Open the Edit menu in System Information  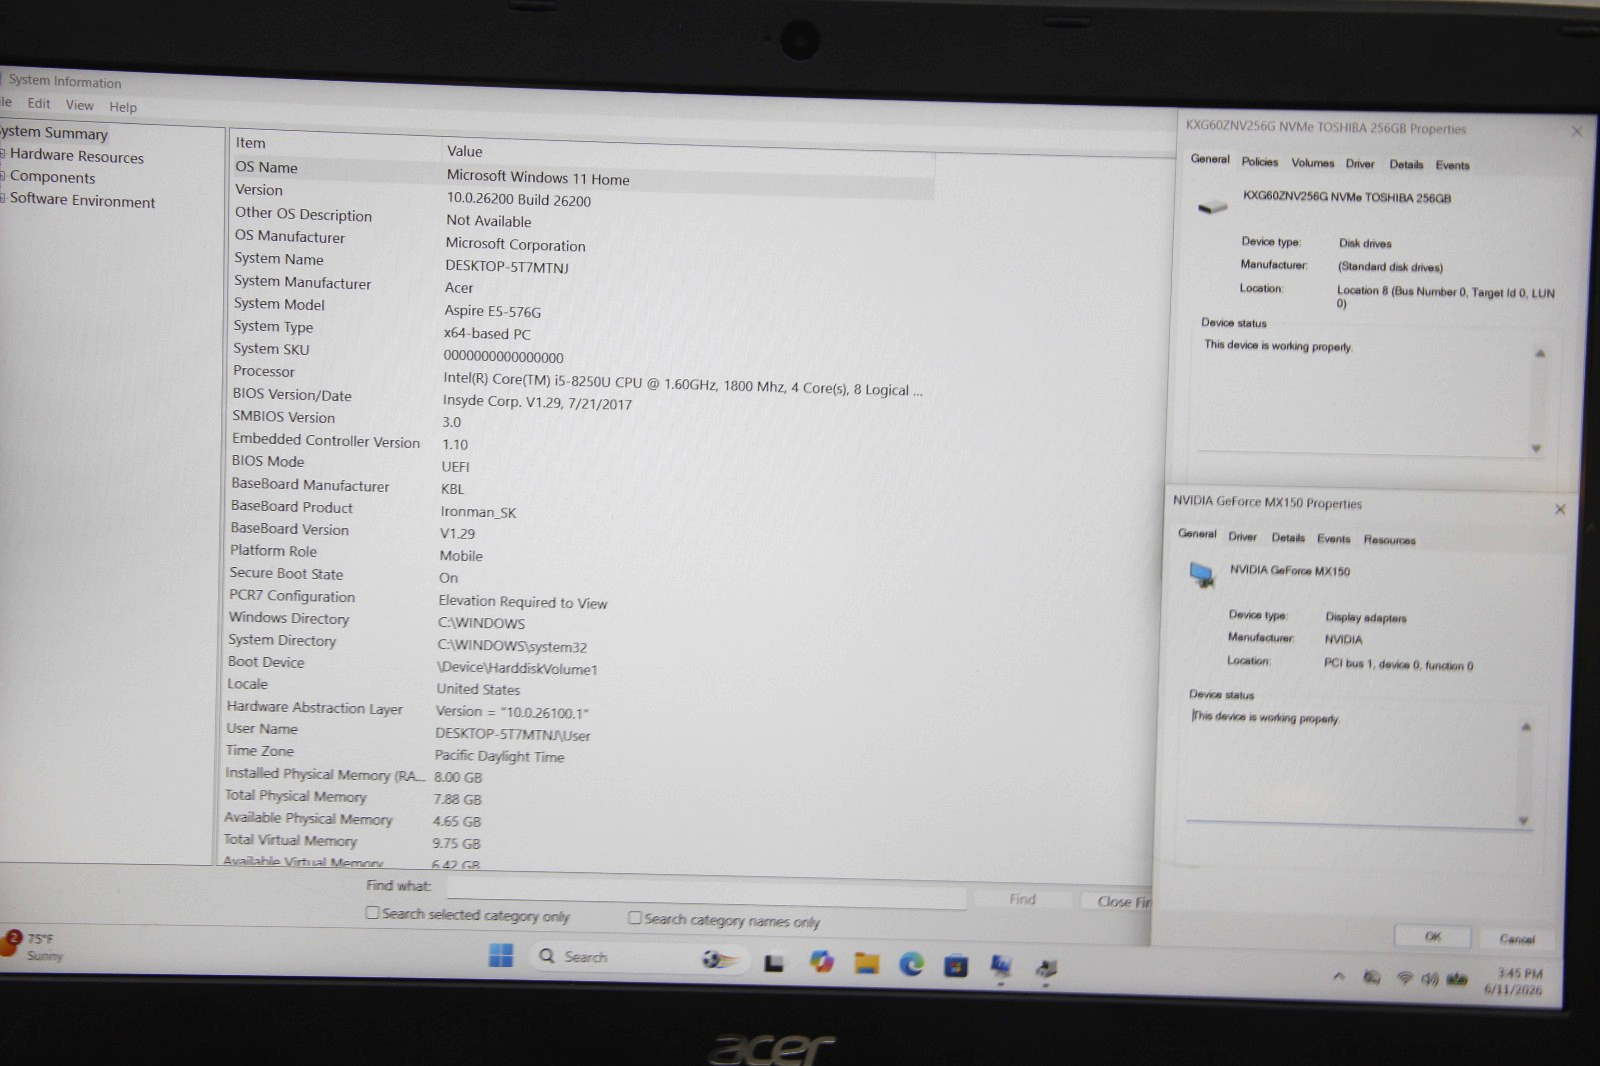[x=39, y=103]
